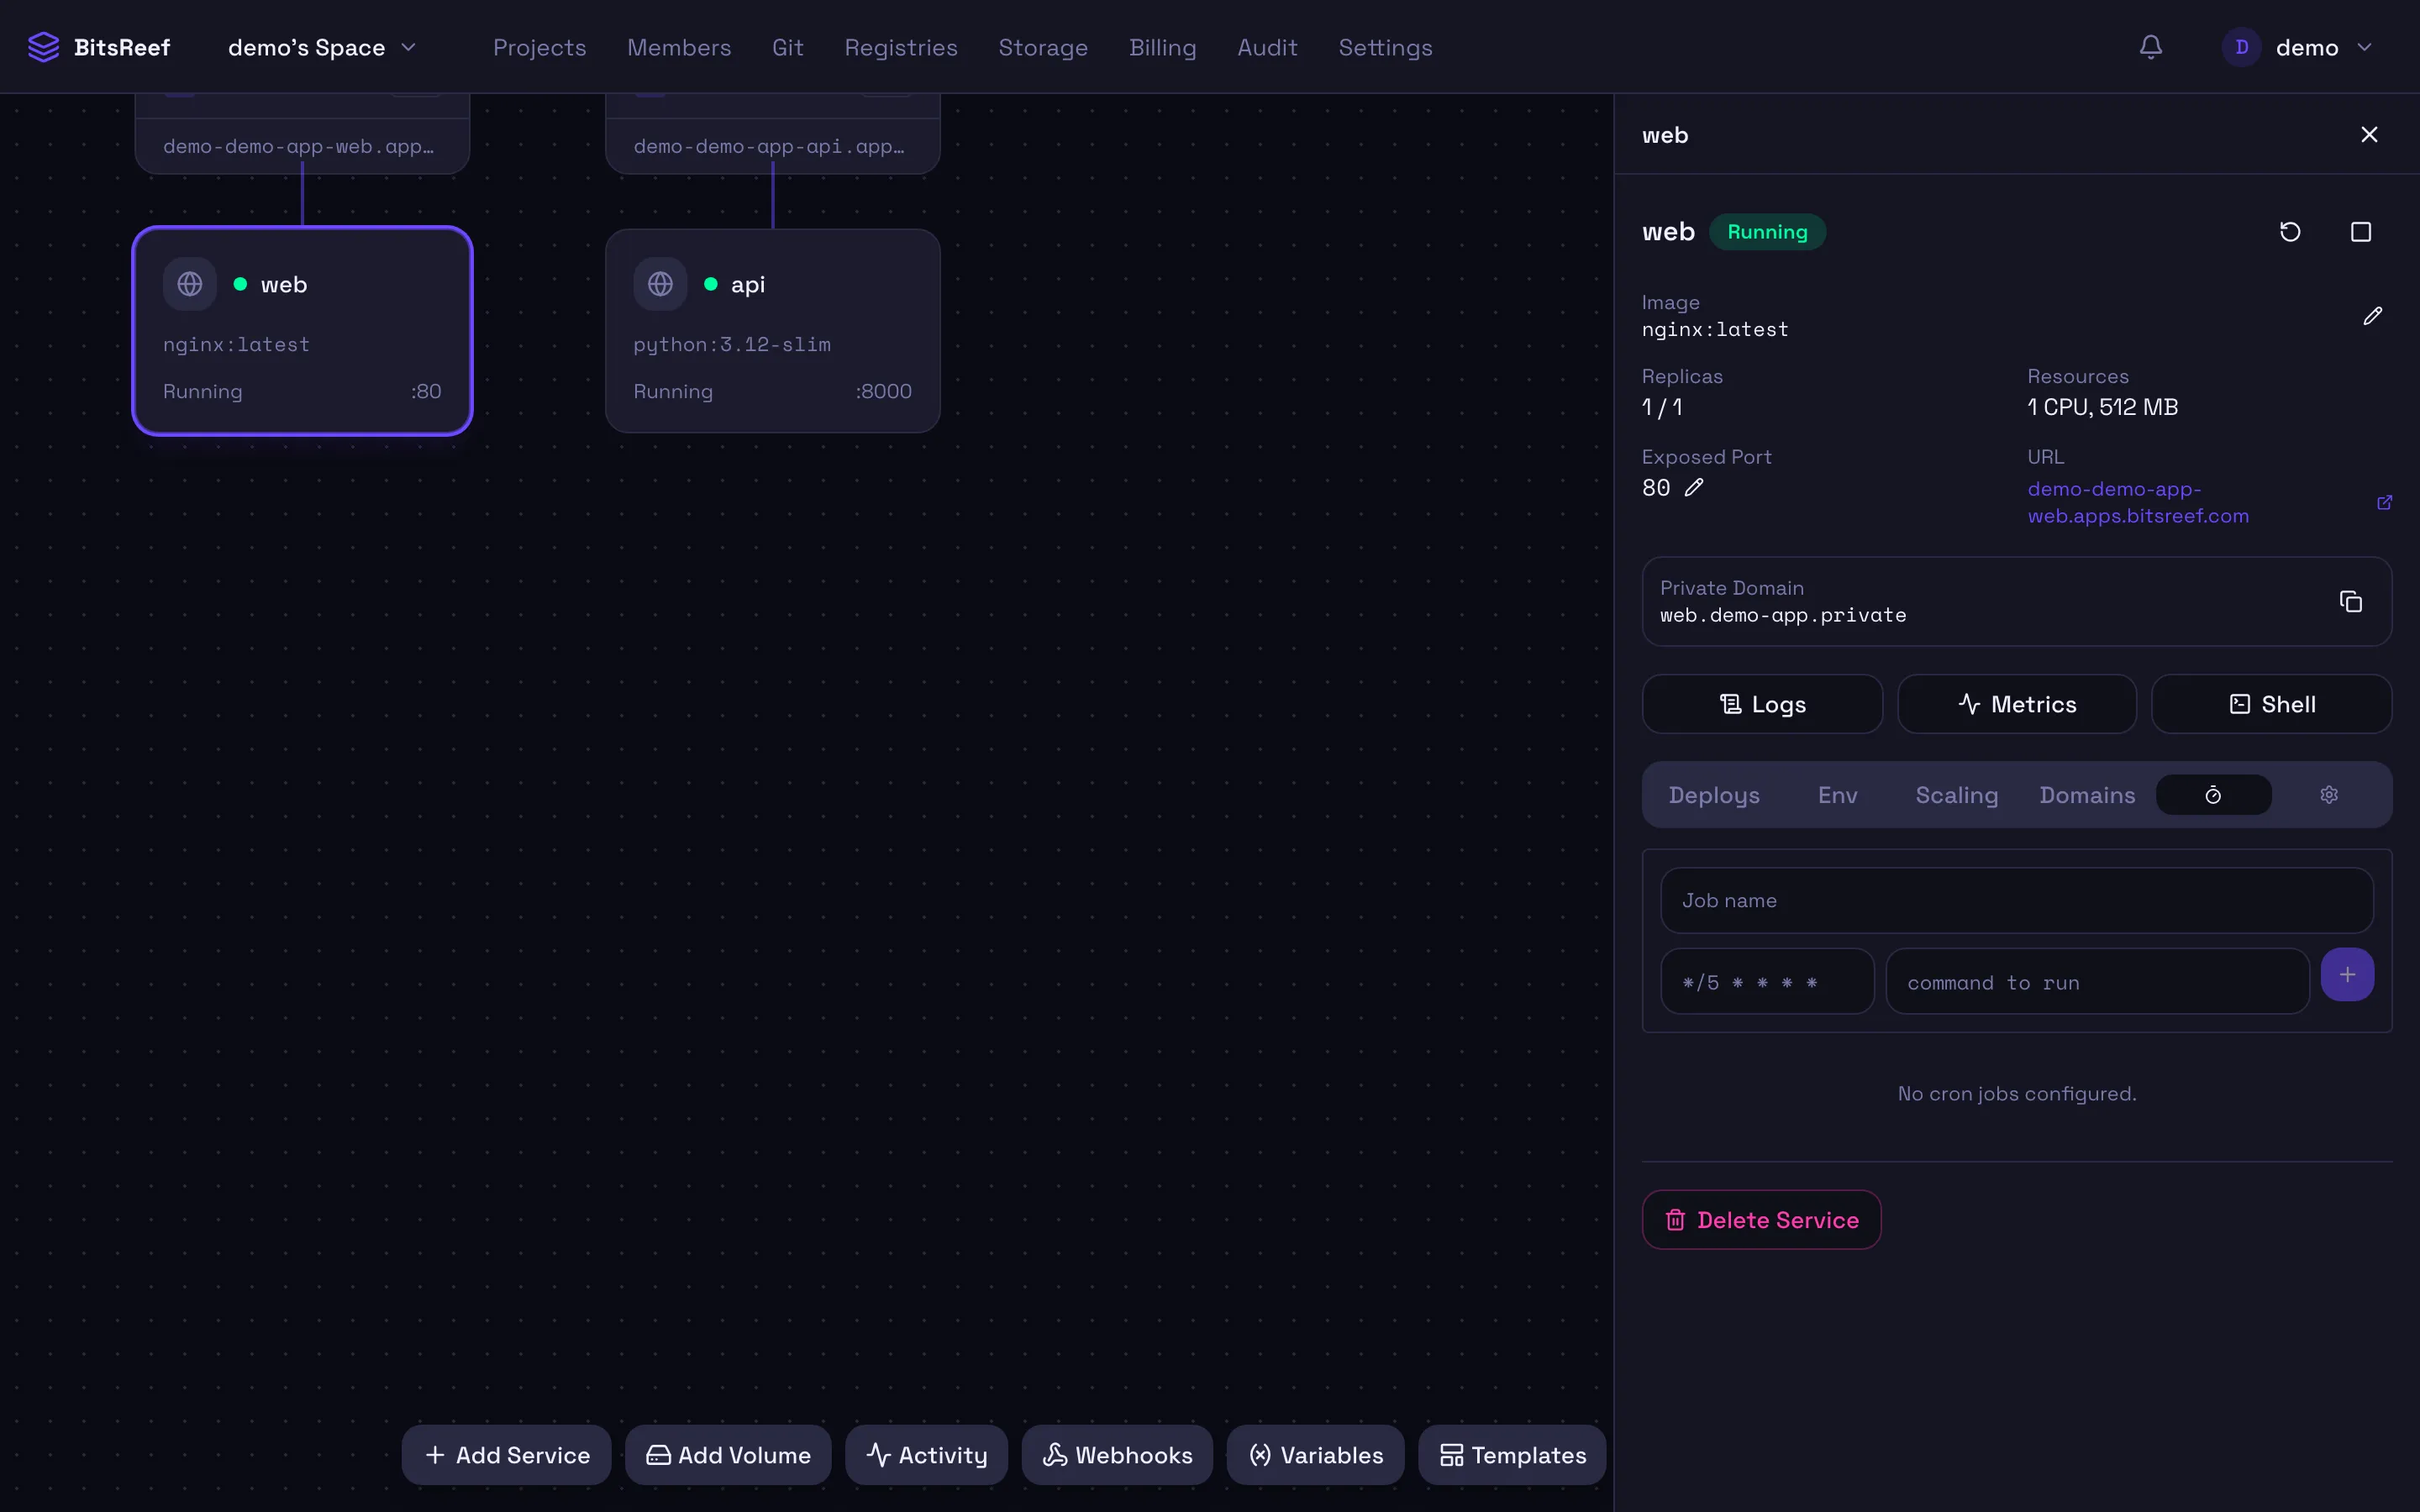This screenshot has height=1512, width=2420.
Task: Go to the Projects menu
Action: point(539,47)
